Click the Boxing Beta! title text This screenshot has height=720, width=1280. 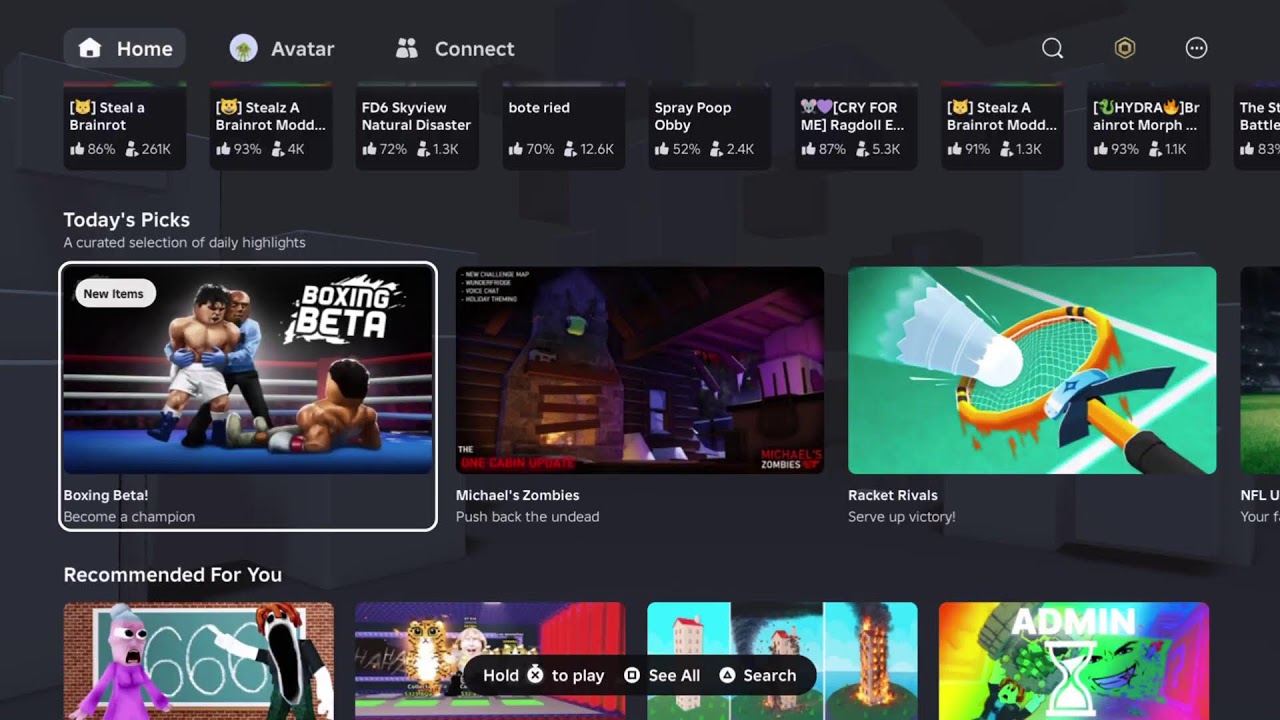(x=106, y=495)
